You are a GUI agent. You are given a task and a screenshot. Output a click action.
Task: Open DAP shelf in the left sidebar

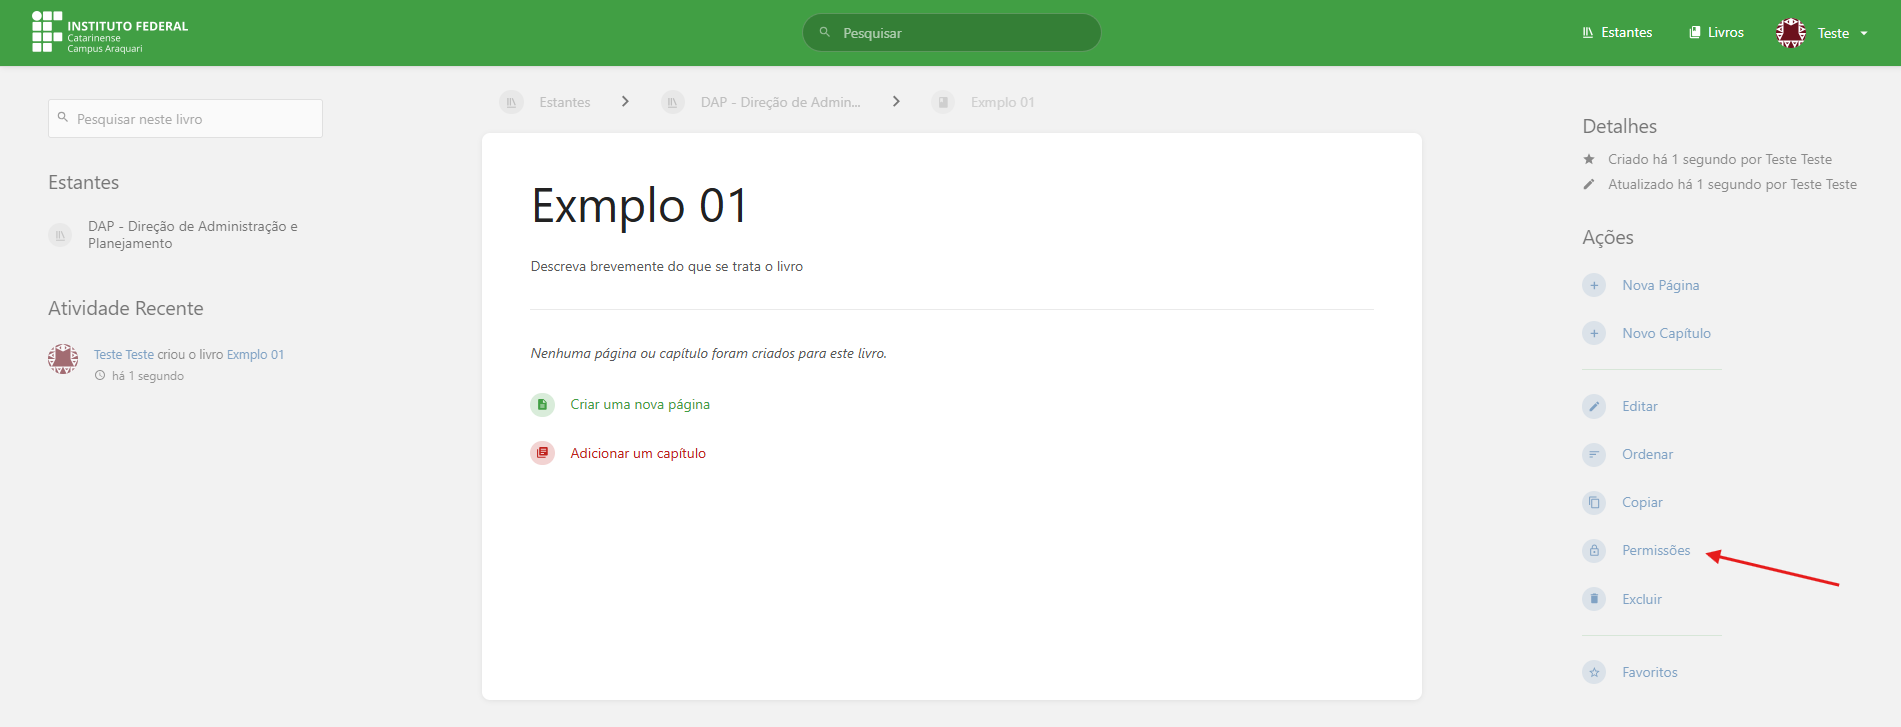click(192, 235)
